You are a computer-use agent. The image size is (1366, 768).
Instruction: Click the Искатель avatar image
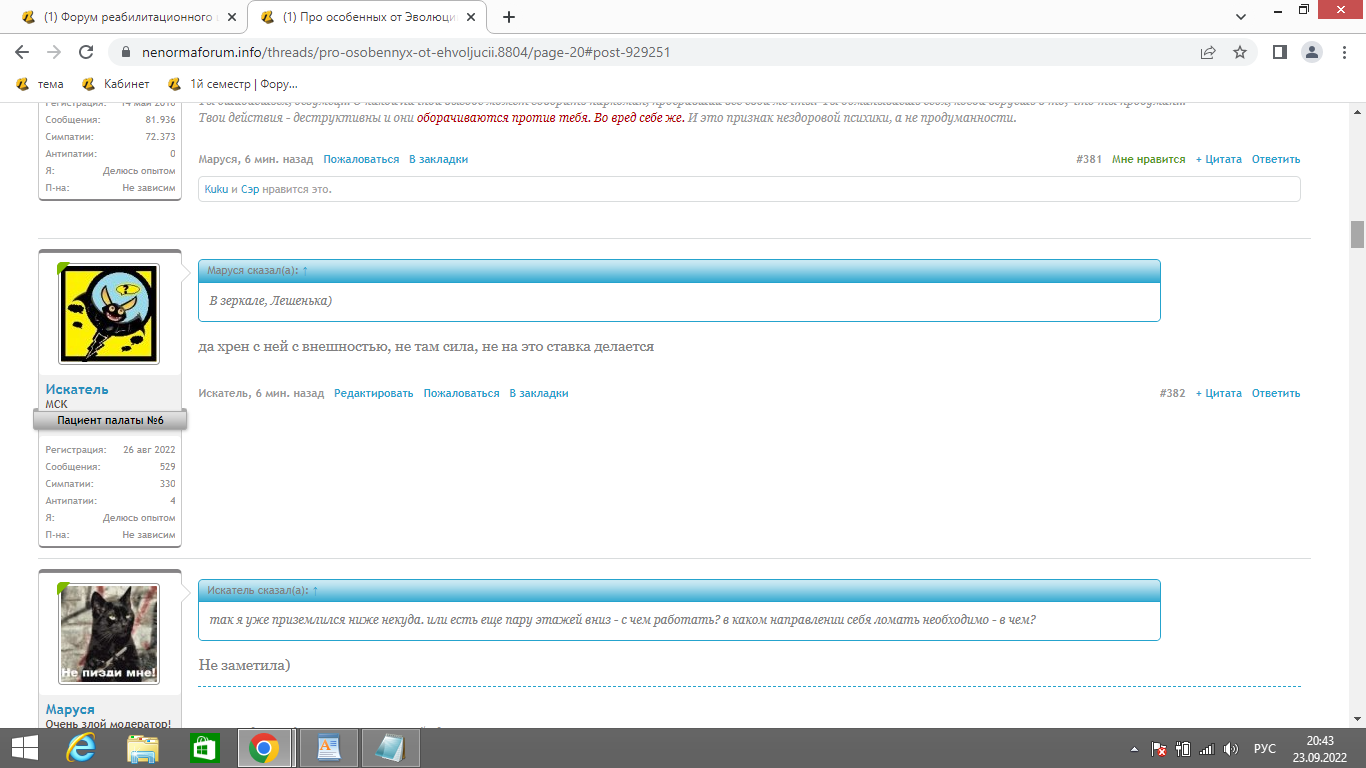click(109, 314)
